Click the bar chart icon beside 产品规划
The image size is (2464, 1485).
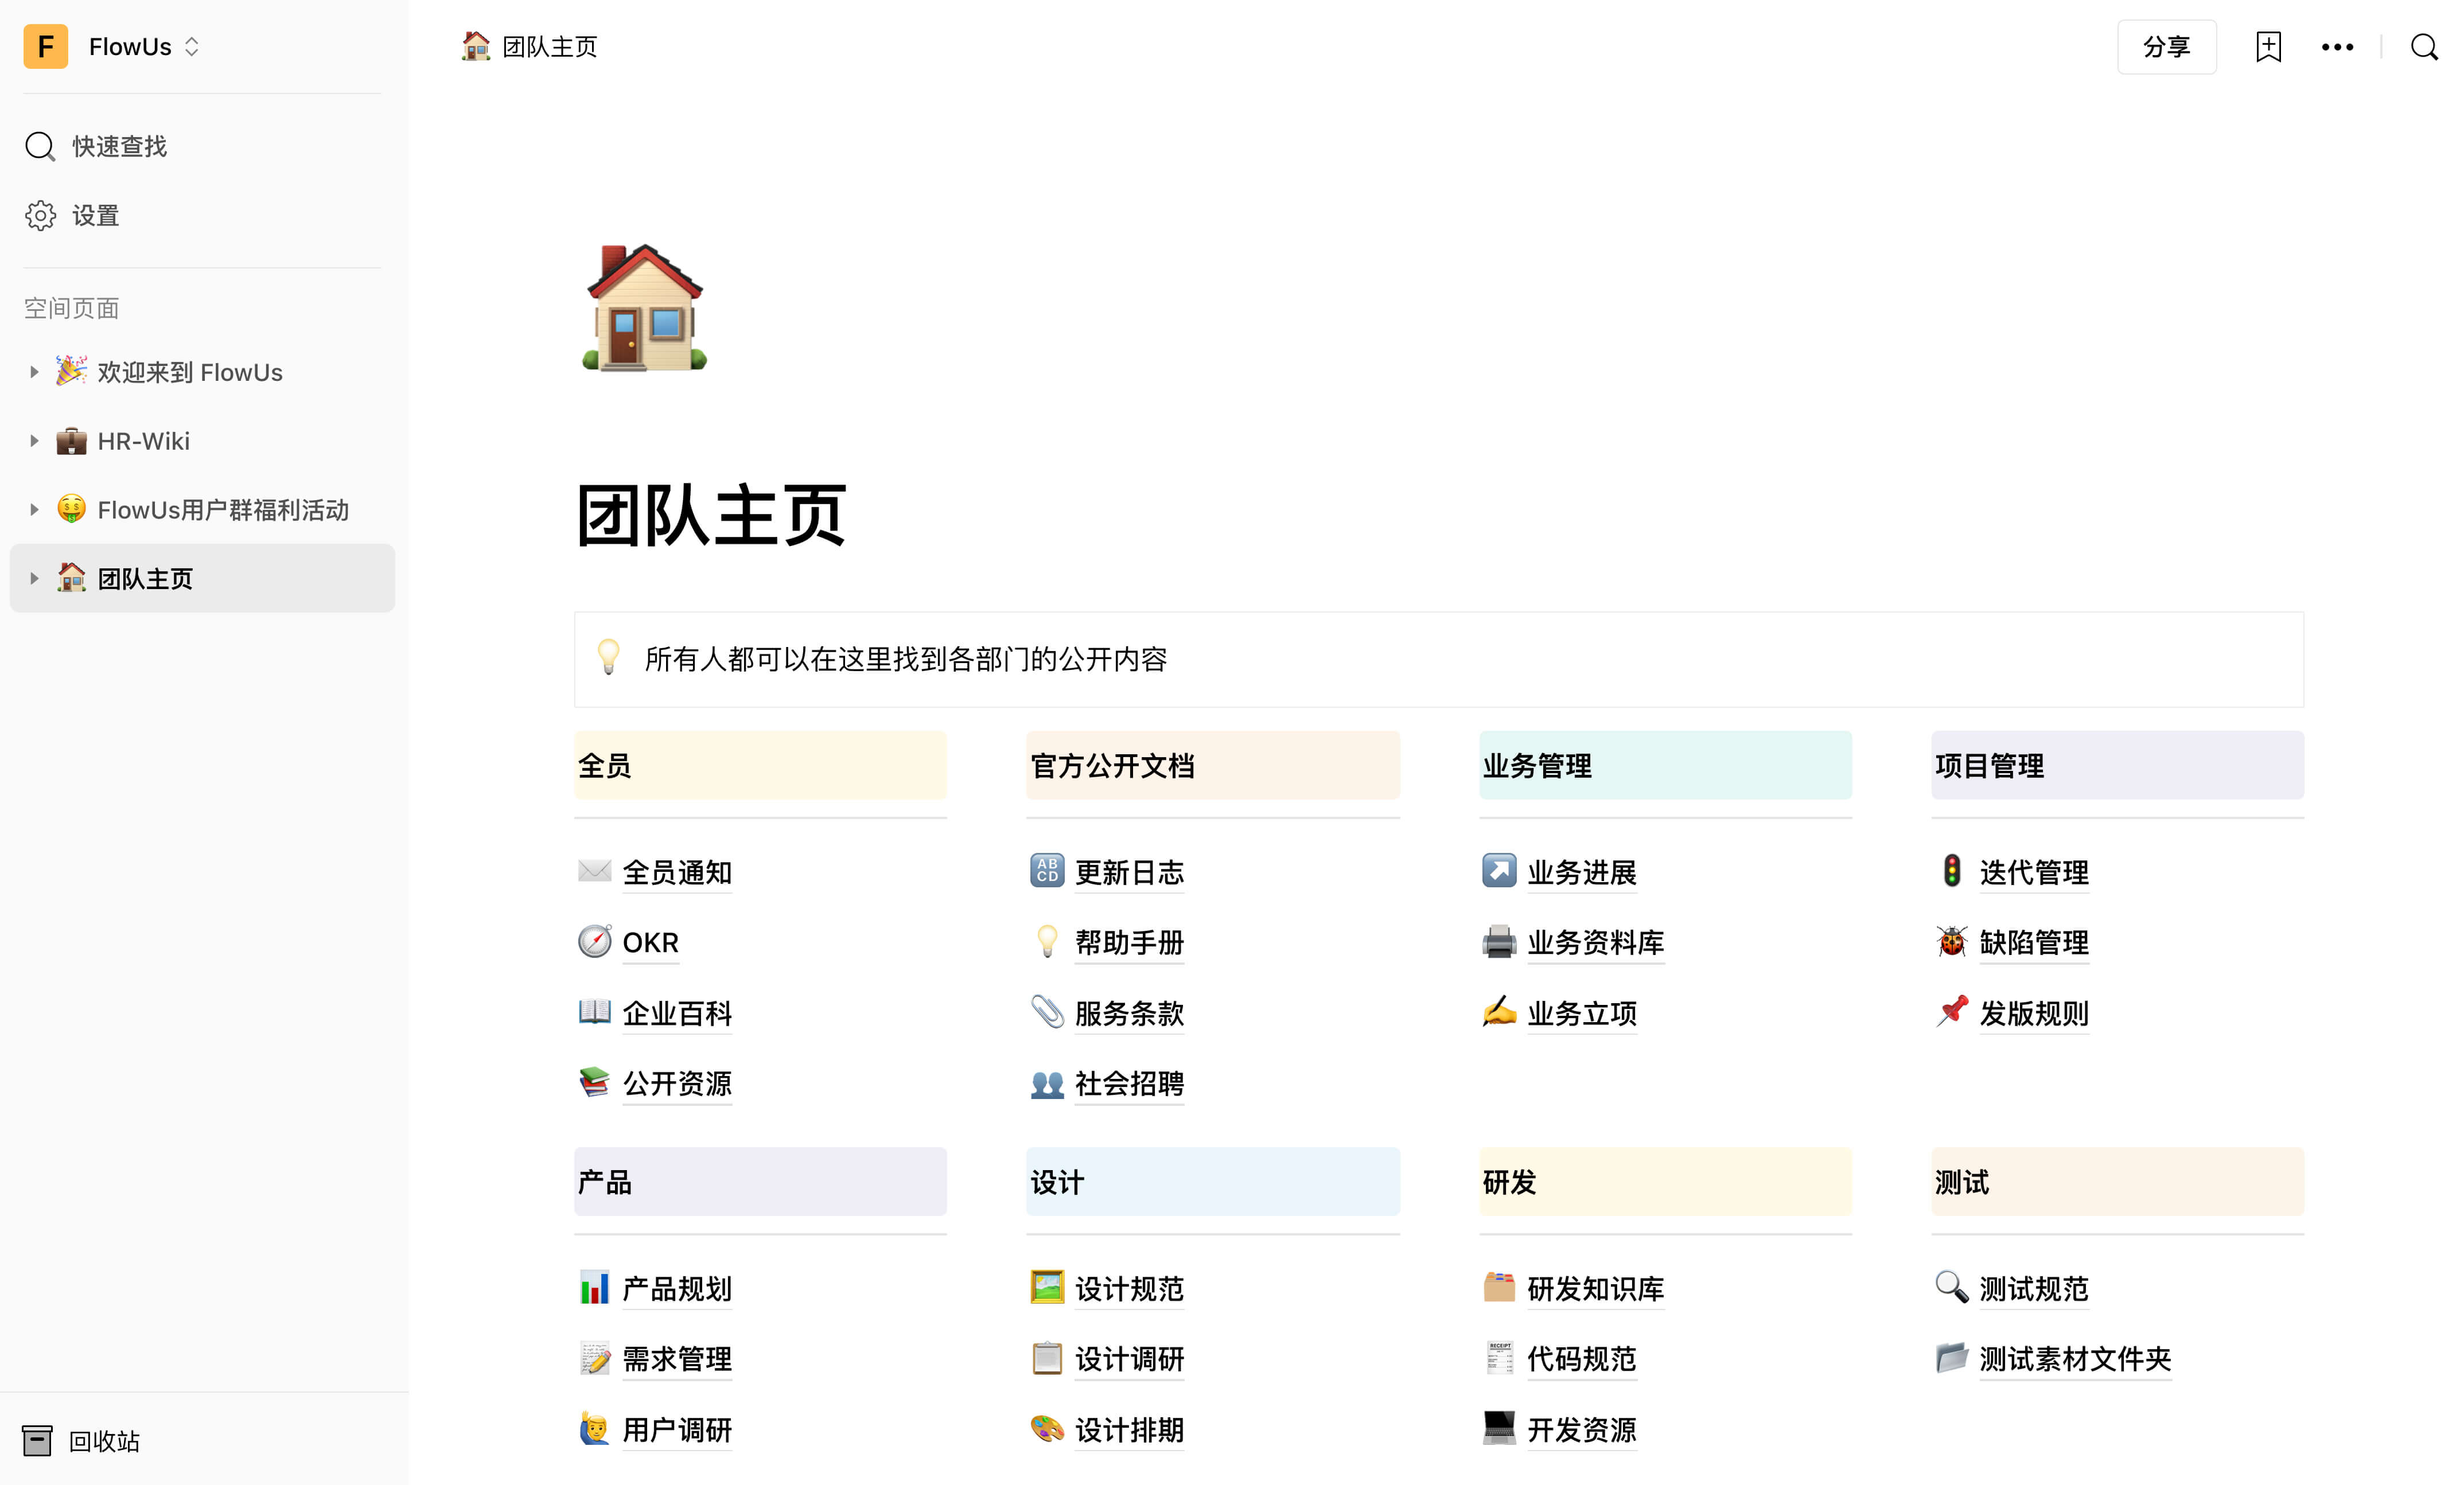[x=594, y=1288]
